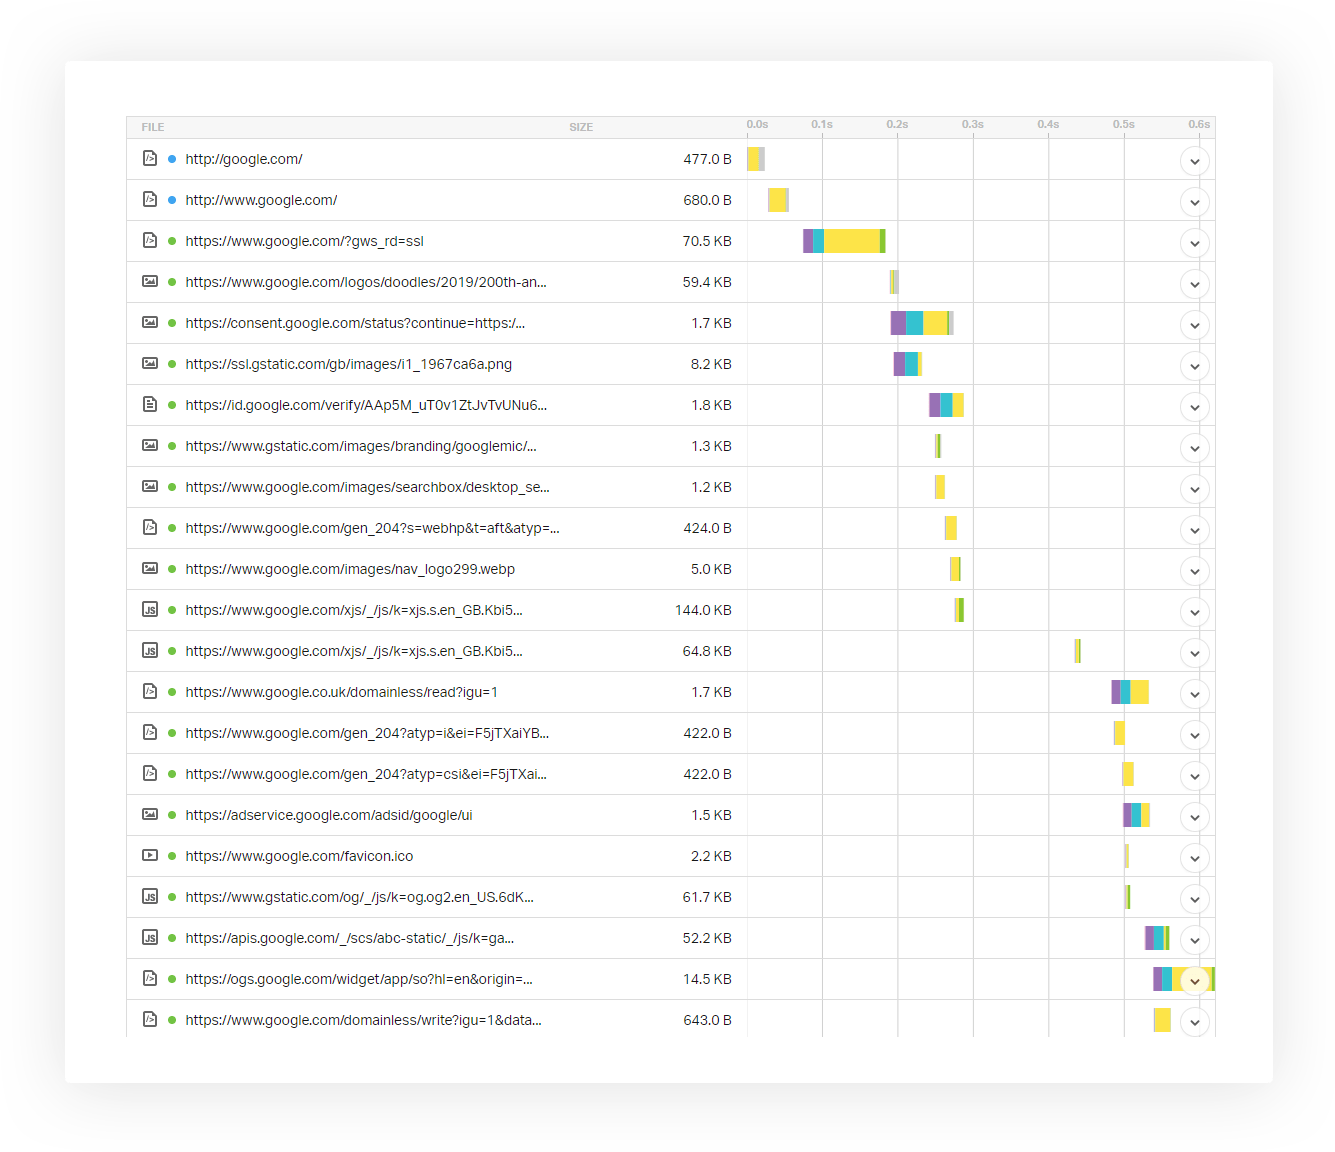Click the FILE column header

point(153,127)
